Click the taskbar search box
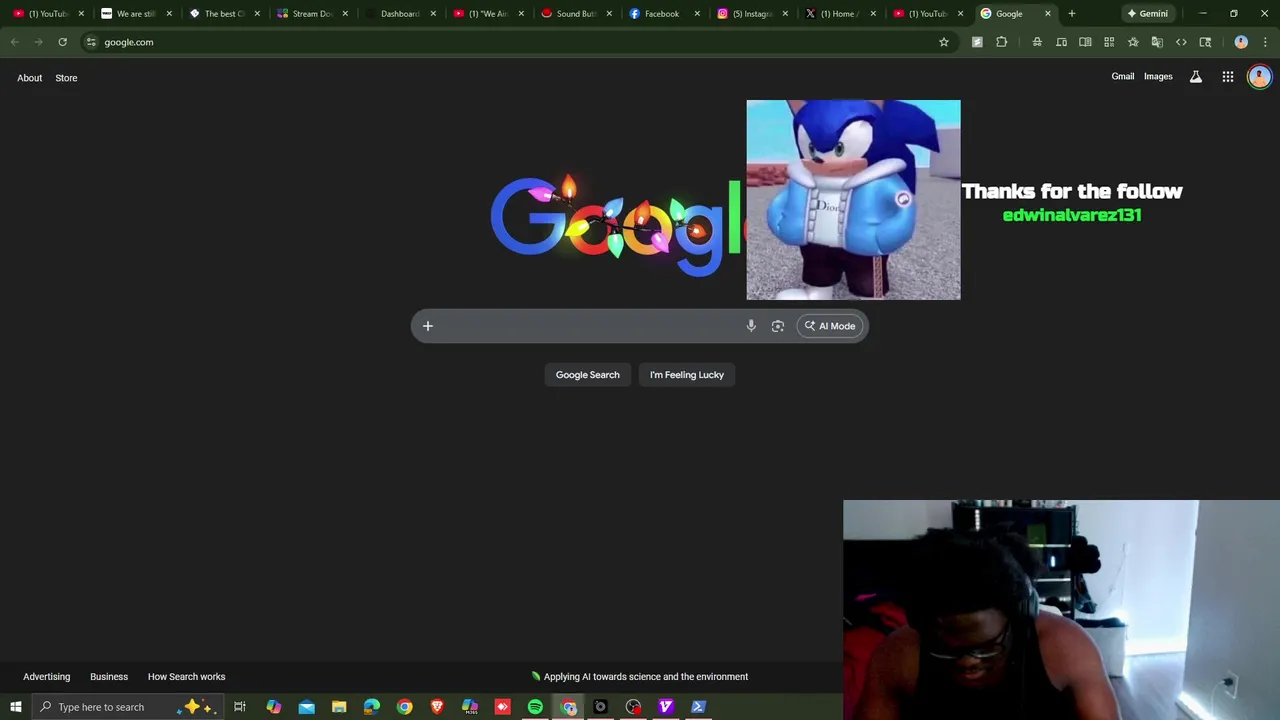The image size is (1280, 720). tap(127, 707)
